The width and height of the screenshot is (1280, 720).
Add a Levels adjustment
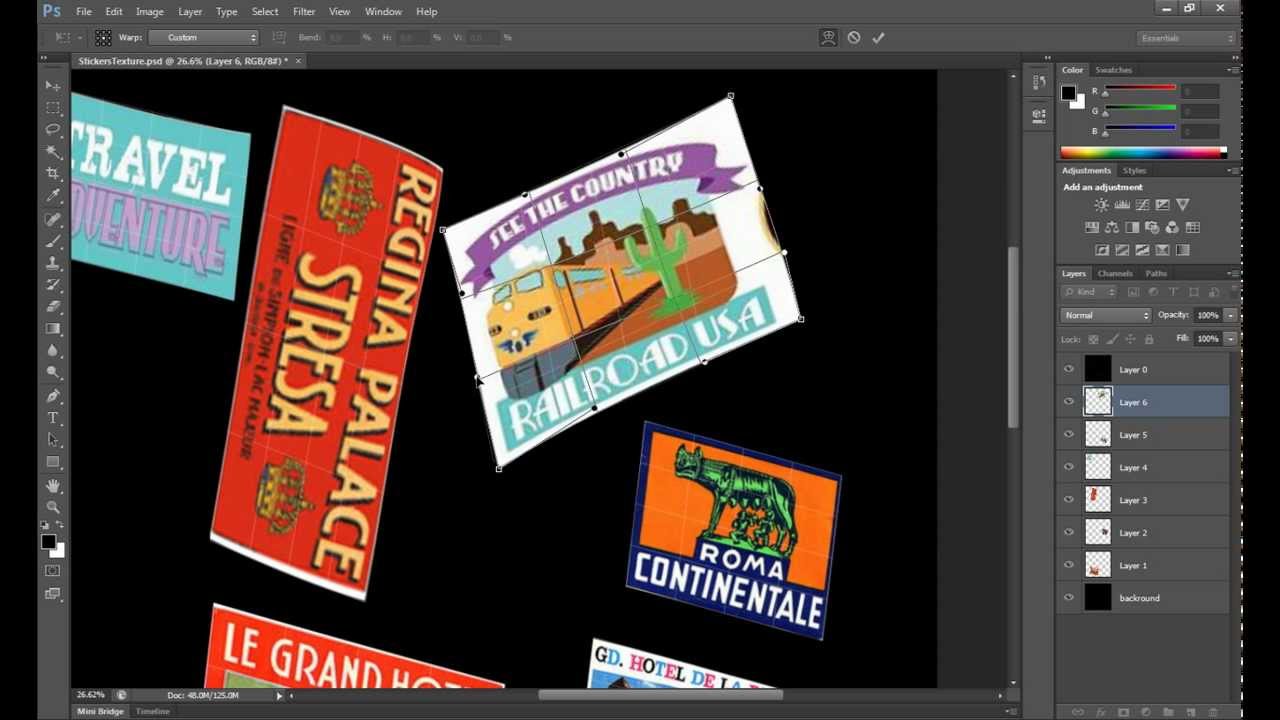click(x=1122, y=205)
